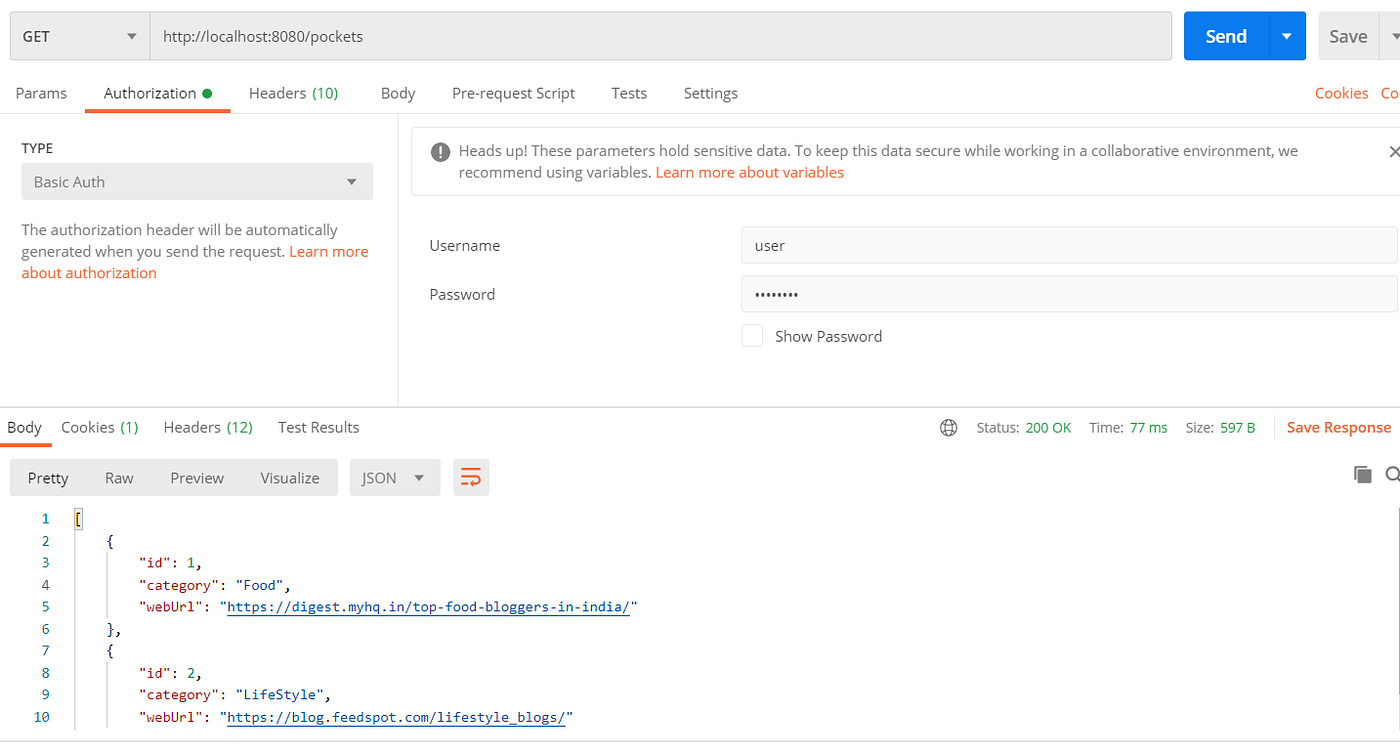Click the Heads up warning exclamation icon
1400x744 pixels.
click(x=440, y=151)
